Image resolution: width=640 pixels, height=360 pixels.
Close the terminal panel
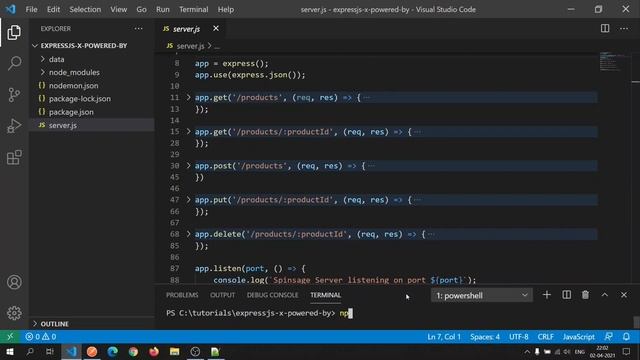click(x=624, y=295)
